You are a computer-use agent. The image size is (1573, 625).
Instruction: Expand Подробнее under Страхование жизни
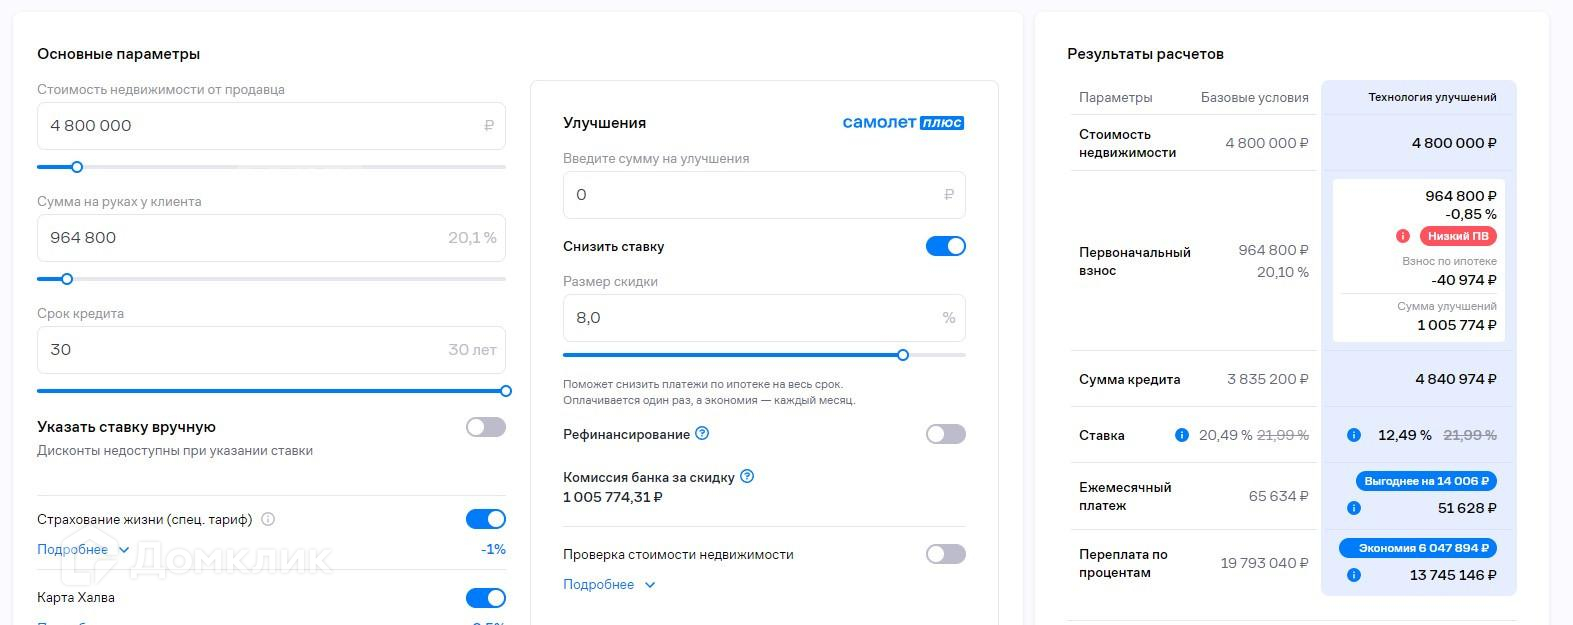[83, 549]
